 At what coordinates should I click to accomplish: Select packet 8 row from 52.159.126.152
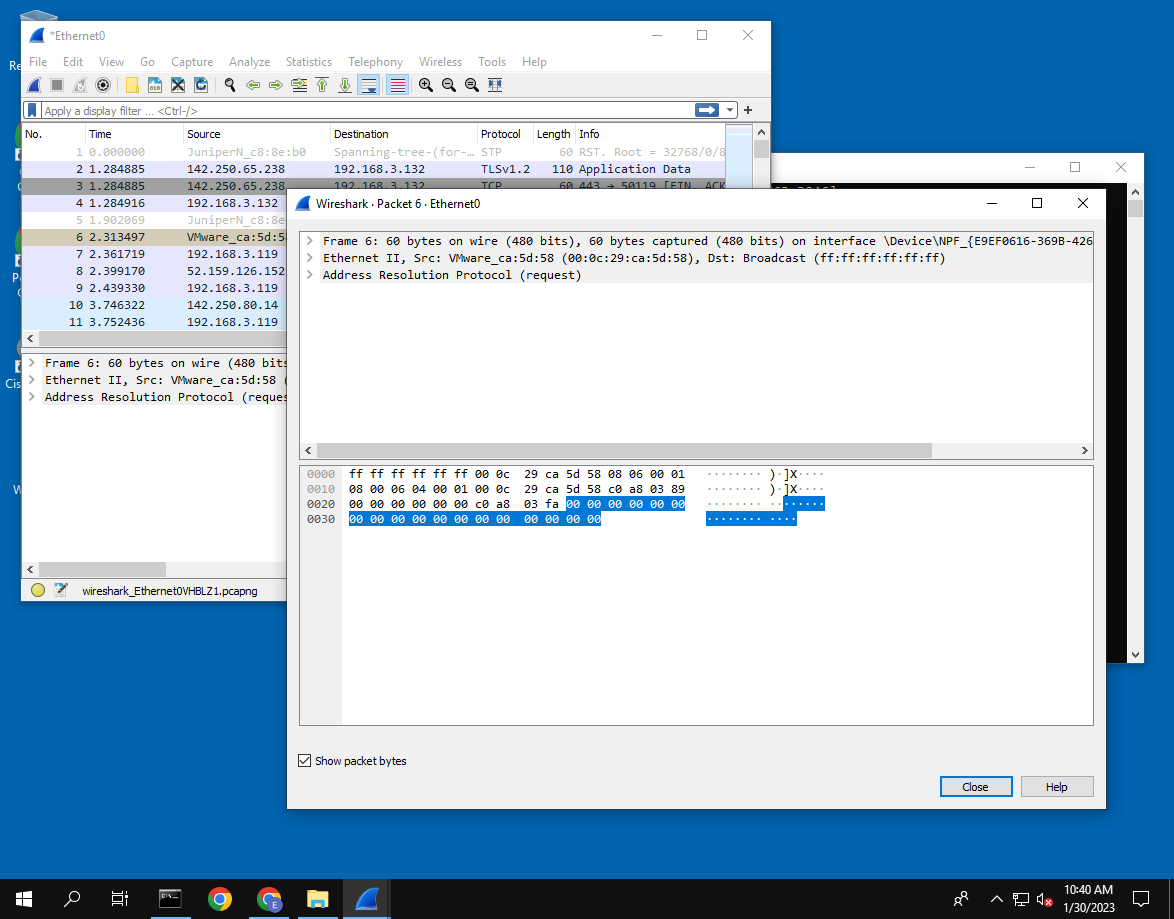pos(155,271)
